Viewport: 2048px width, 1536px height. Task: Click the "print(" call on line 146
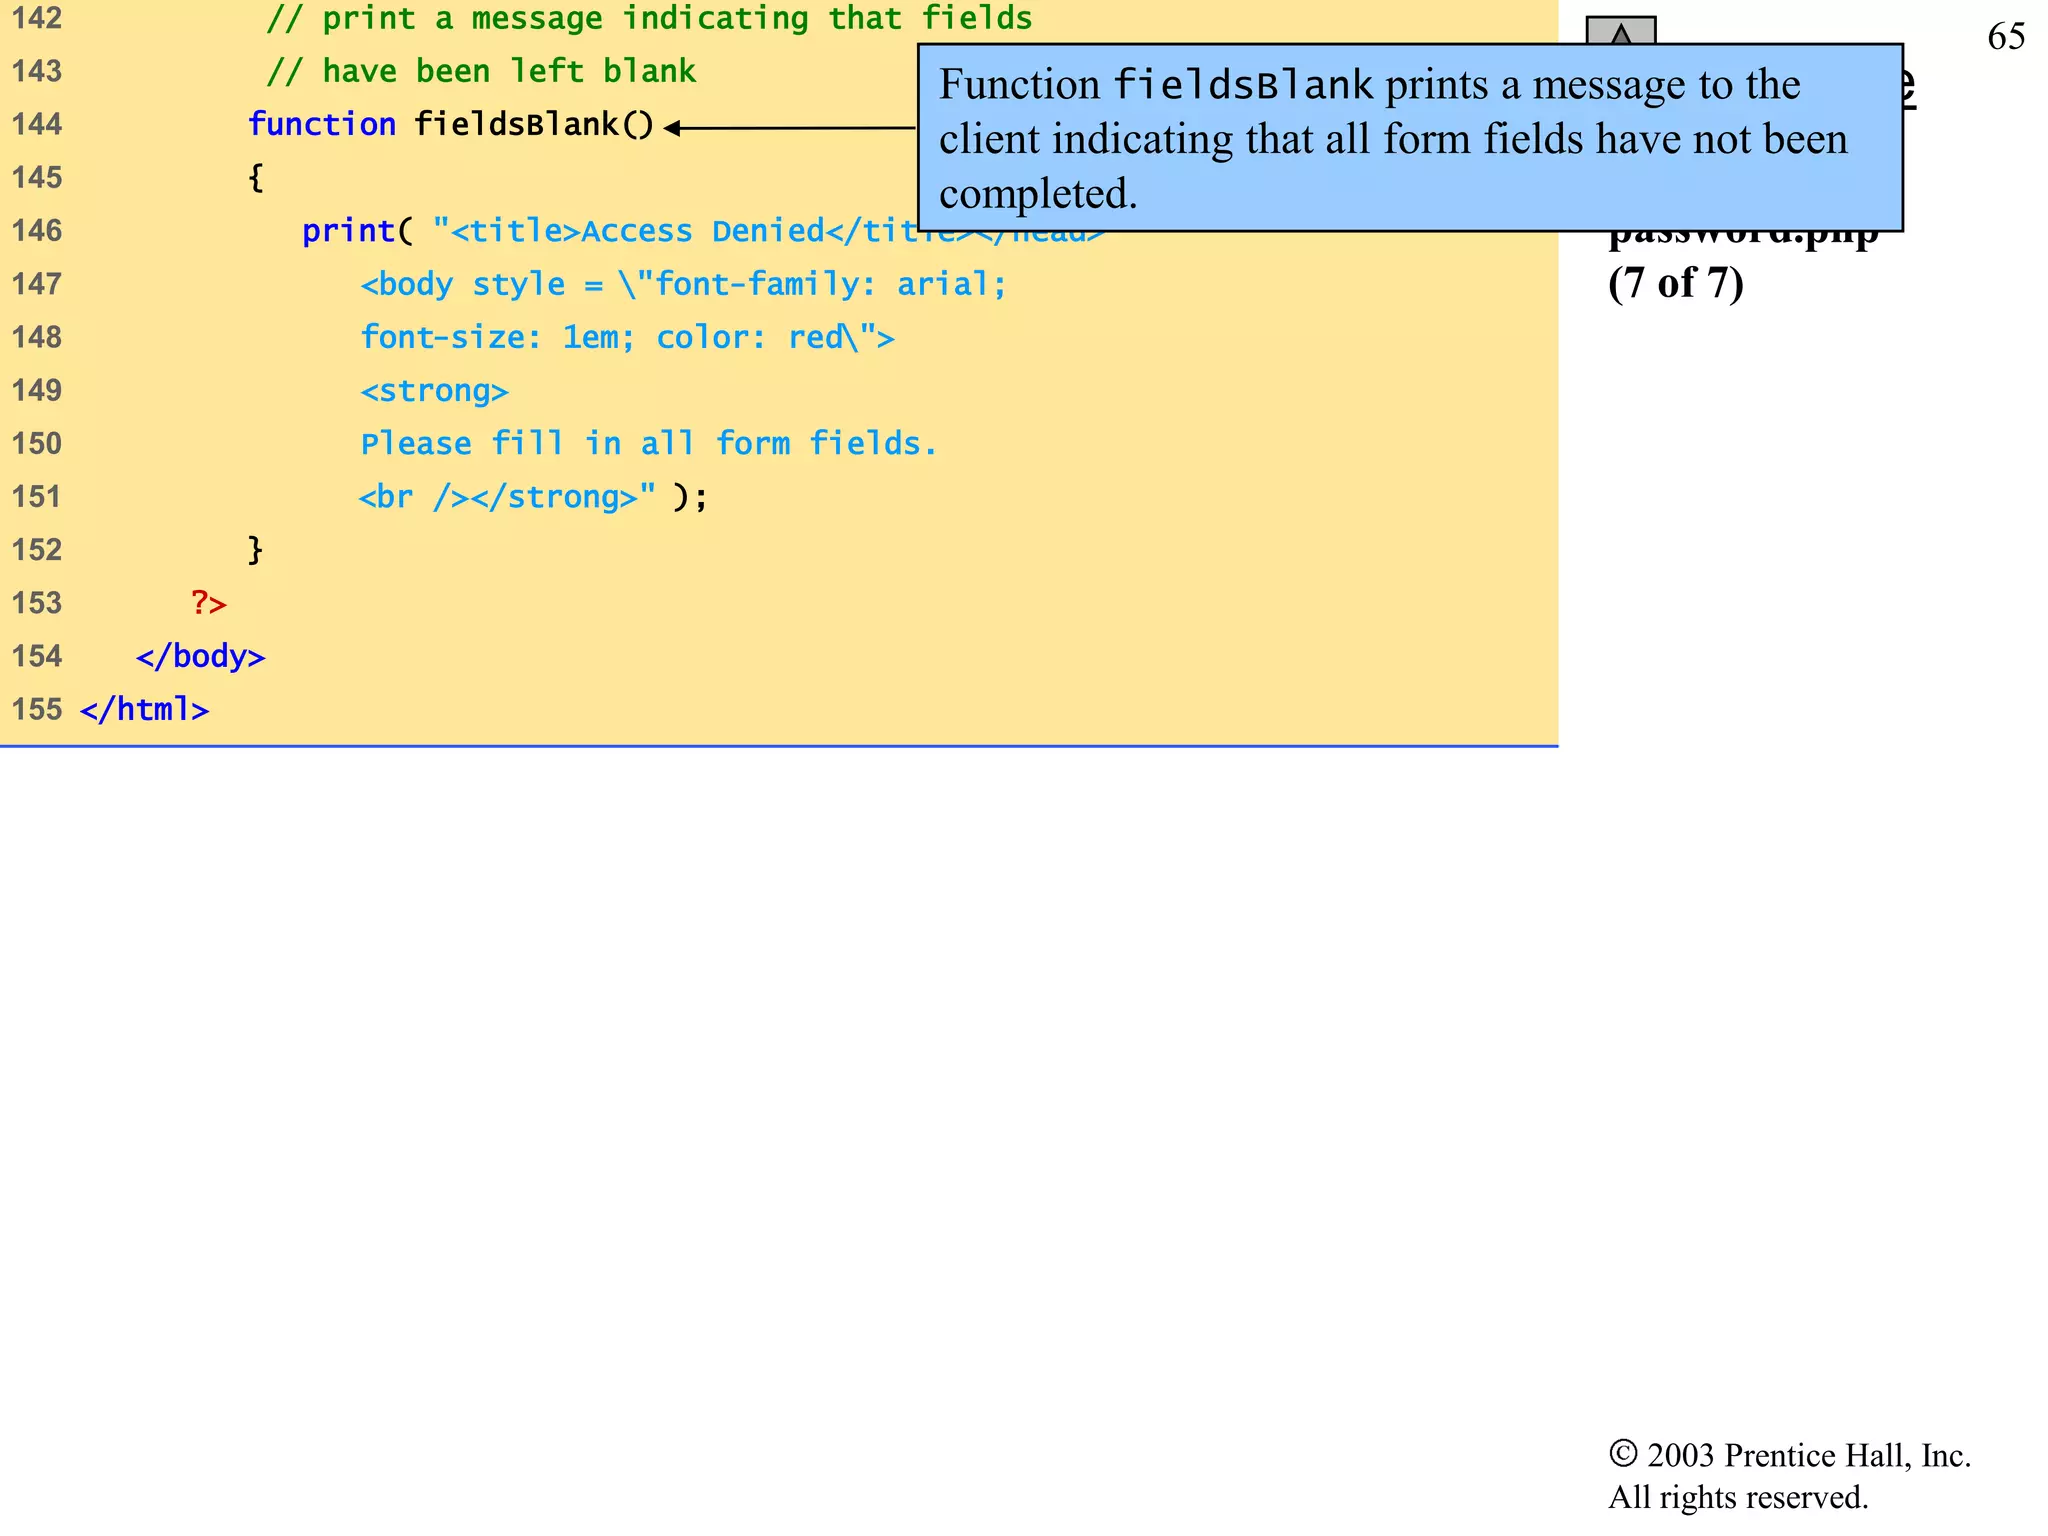point(357,231)
